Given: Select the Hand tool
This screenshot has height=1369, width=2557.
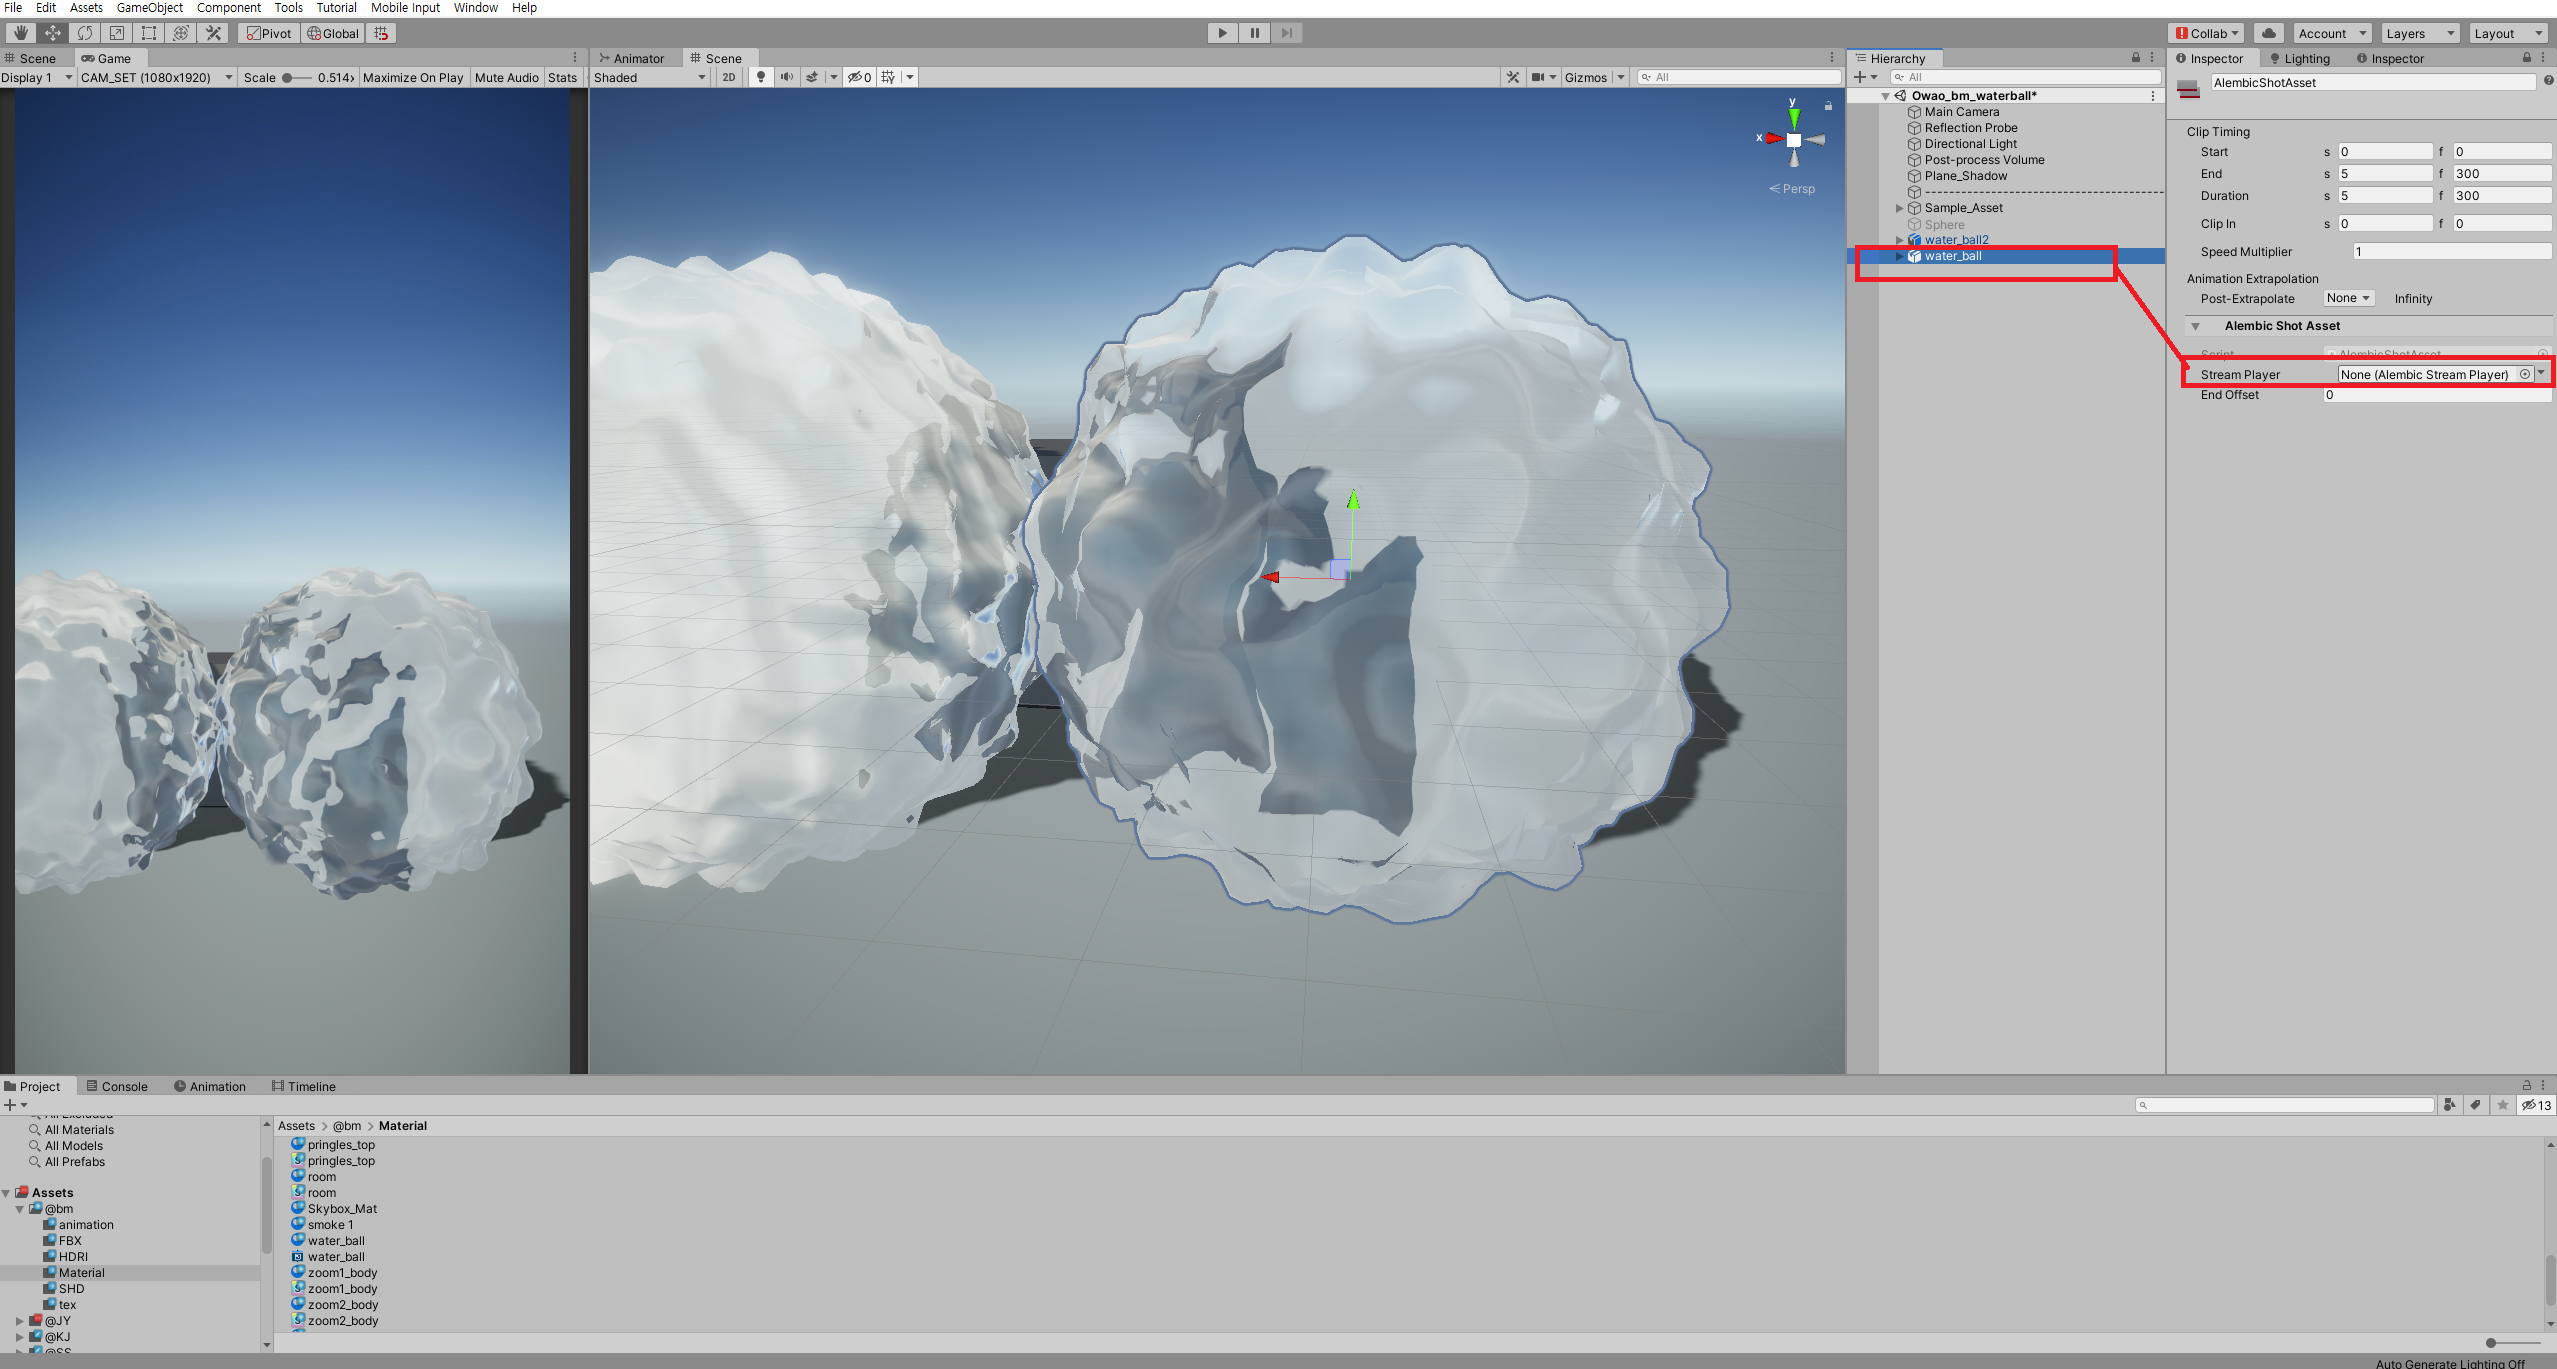Looking at the screenshot, I should pyautogui.click(x=21, y=33).
